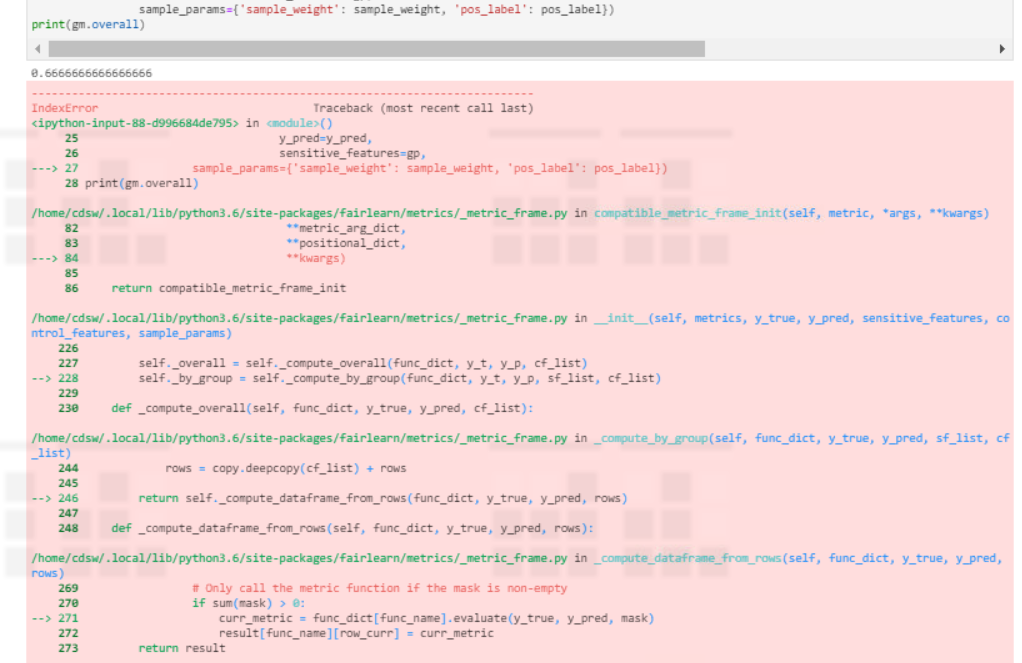Click line 82 **metric_arg_dict
This screenshot has height=663, width=1022.
coord(346,228)
